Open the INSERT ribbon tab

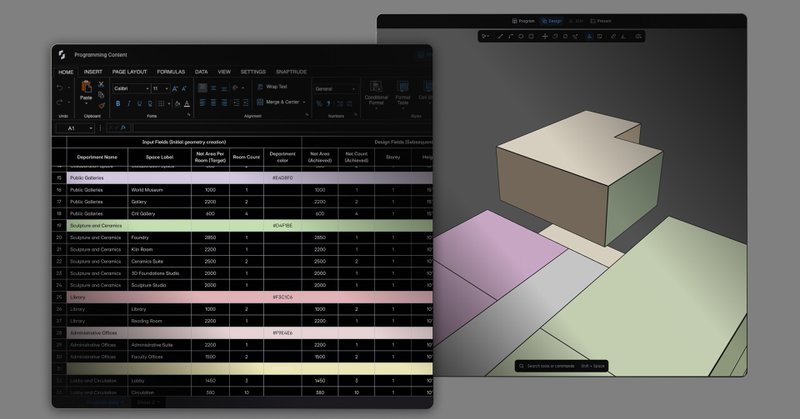[x=93, y=72]
